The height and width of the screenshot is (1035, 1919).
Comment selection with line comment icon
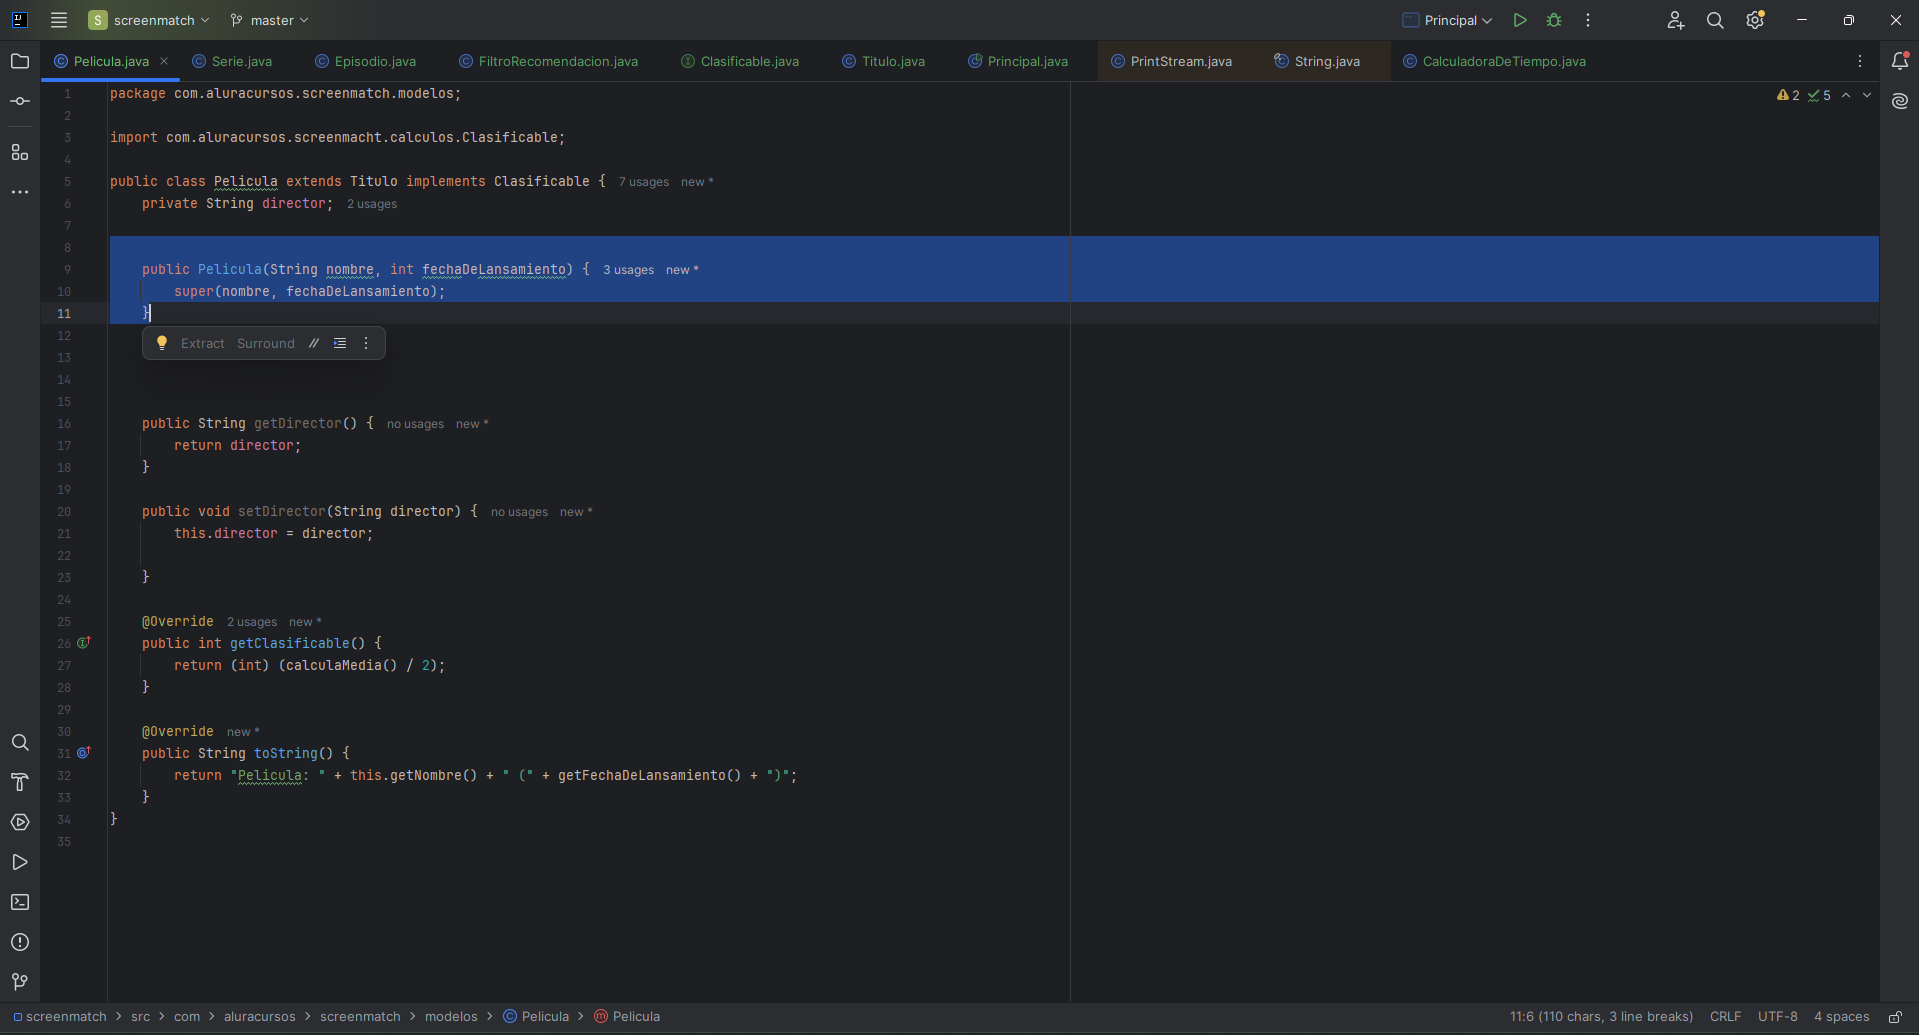pos(314,343)
